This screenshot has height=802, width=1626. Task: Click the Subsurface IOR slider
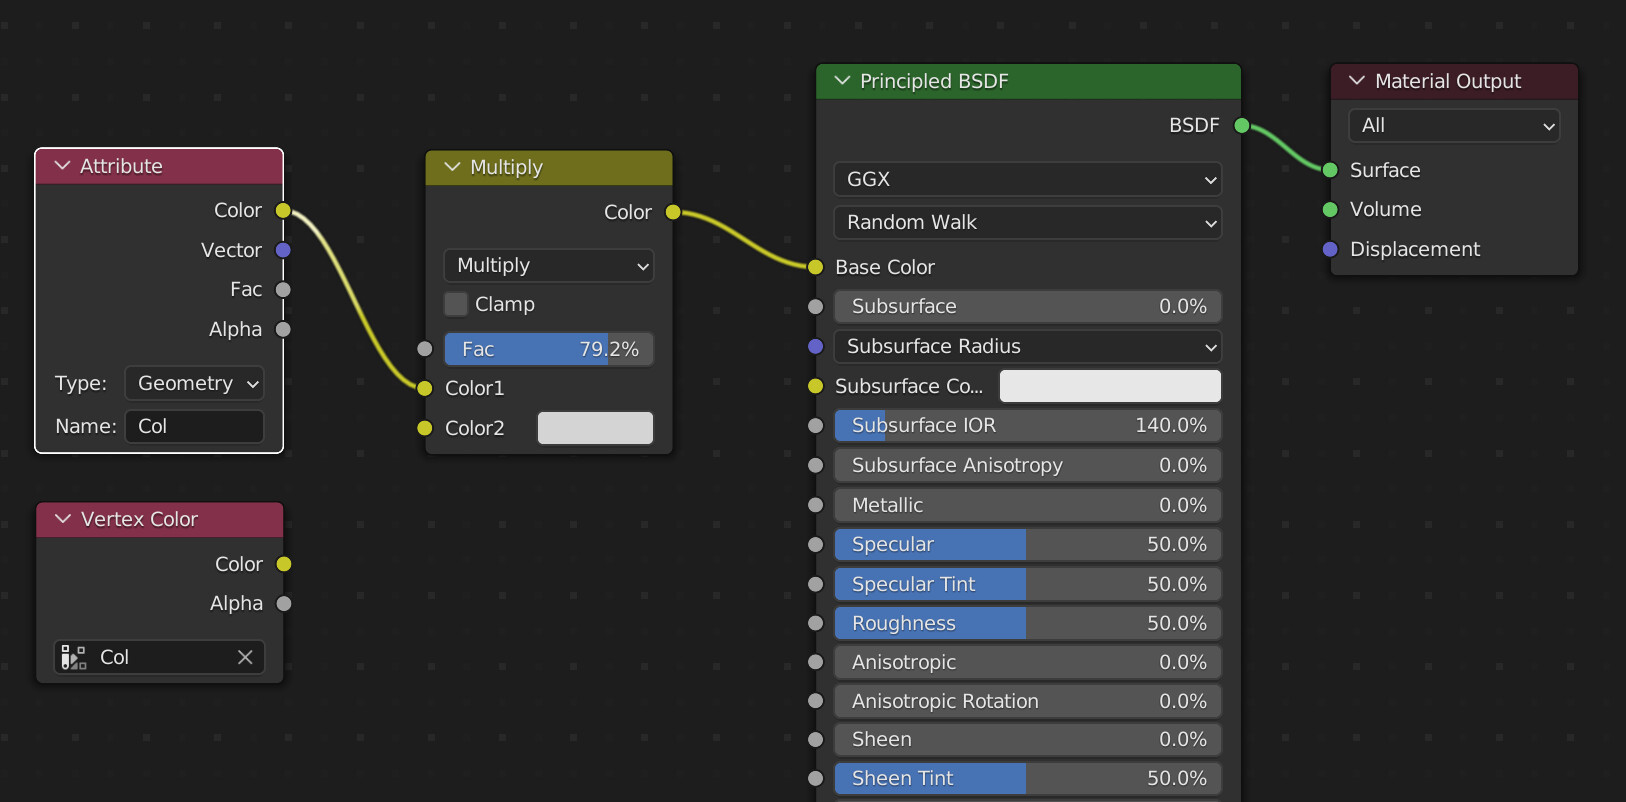point(1028,425)
